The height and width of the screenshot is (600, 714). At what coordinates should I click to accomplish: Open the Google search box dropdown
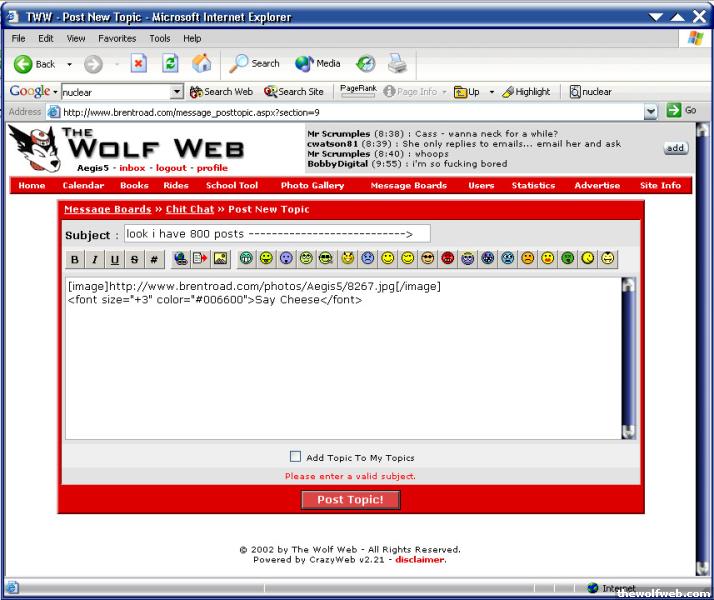pyautogui.click(x=177, y=92)
